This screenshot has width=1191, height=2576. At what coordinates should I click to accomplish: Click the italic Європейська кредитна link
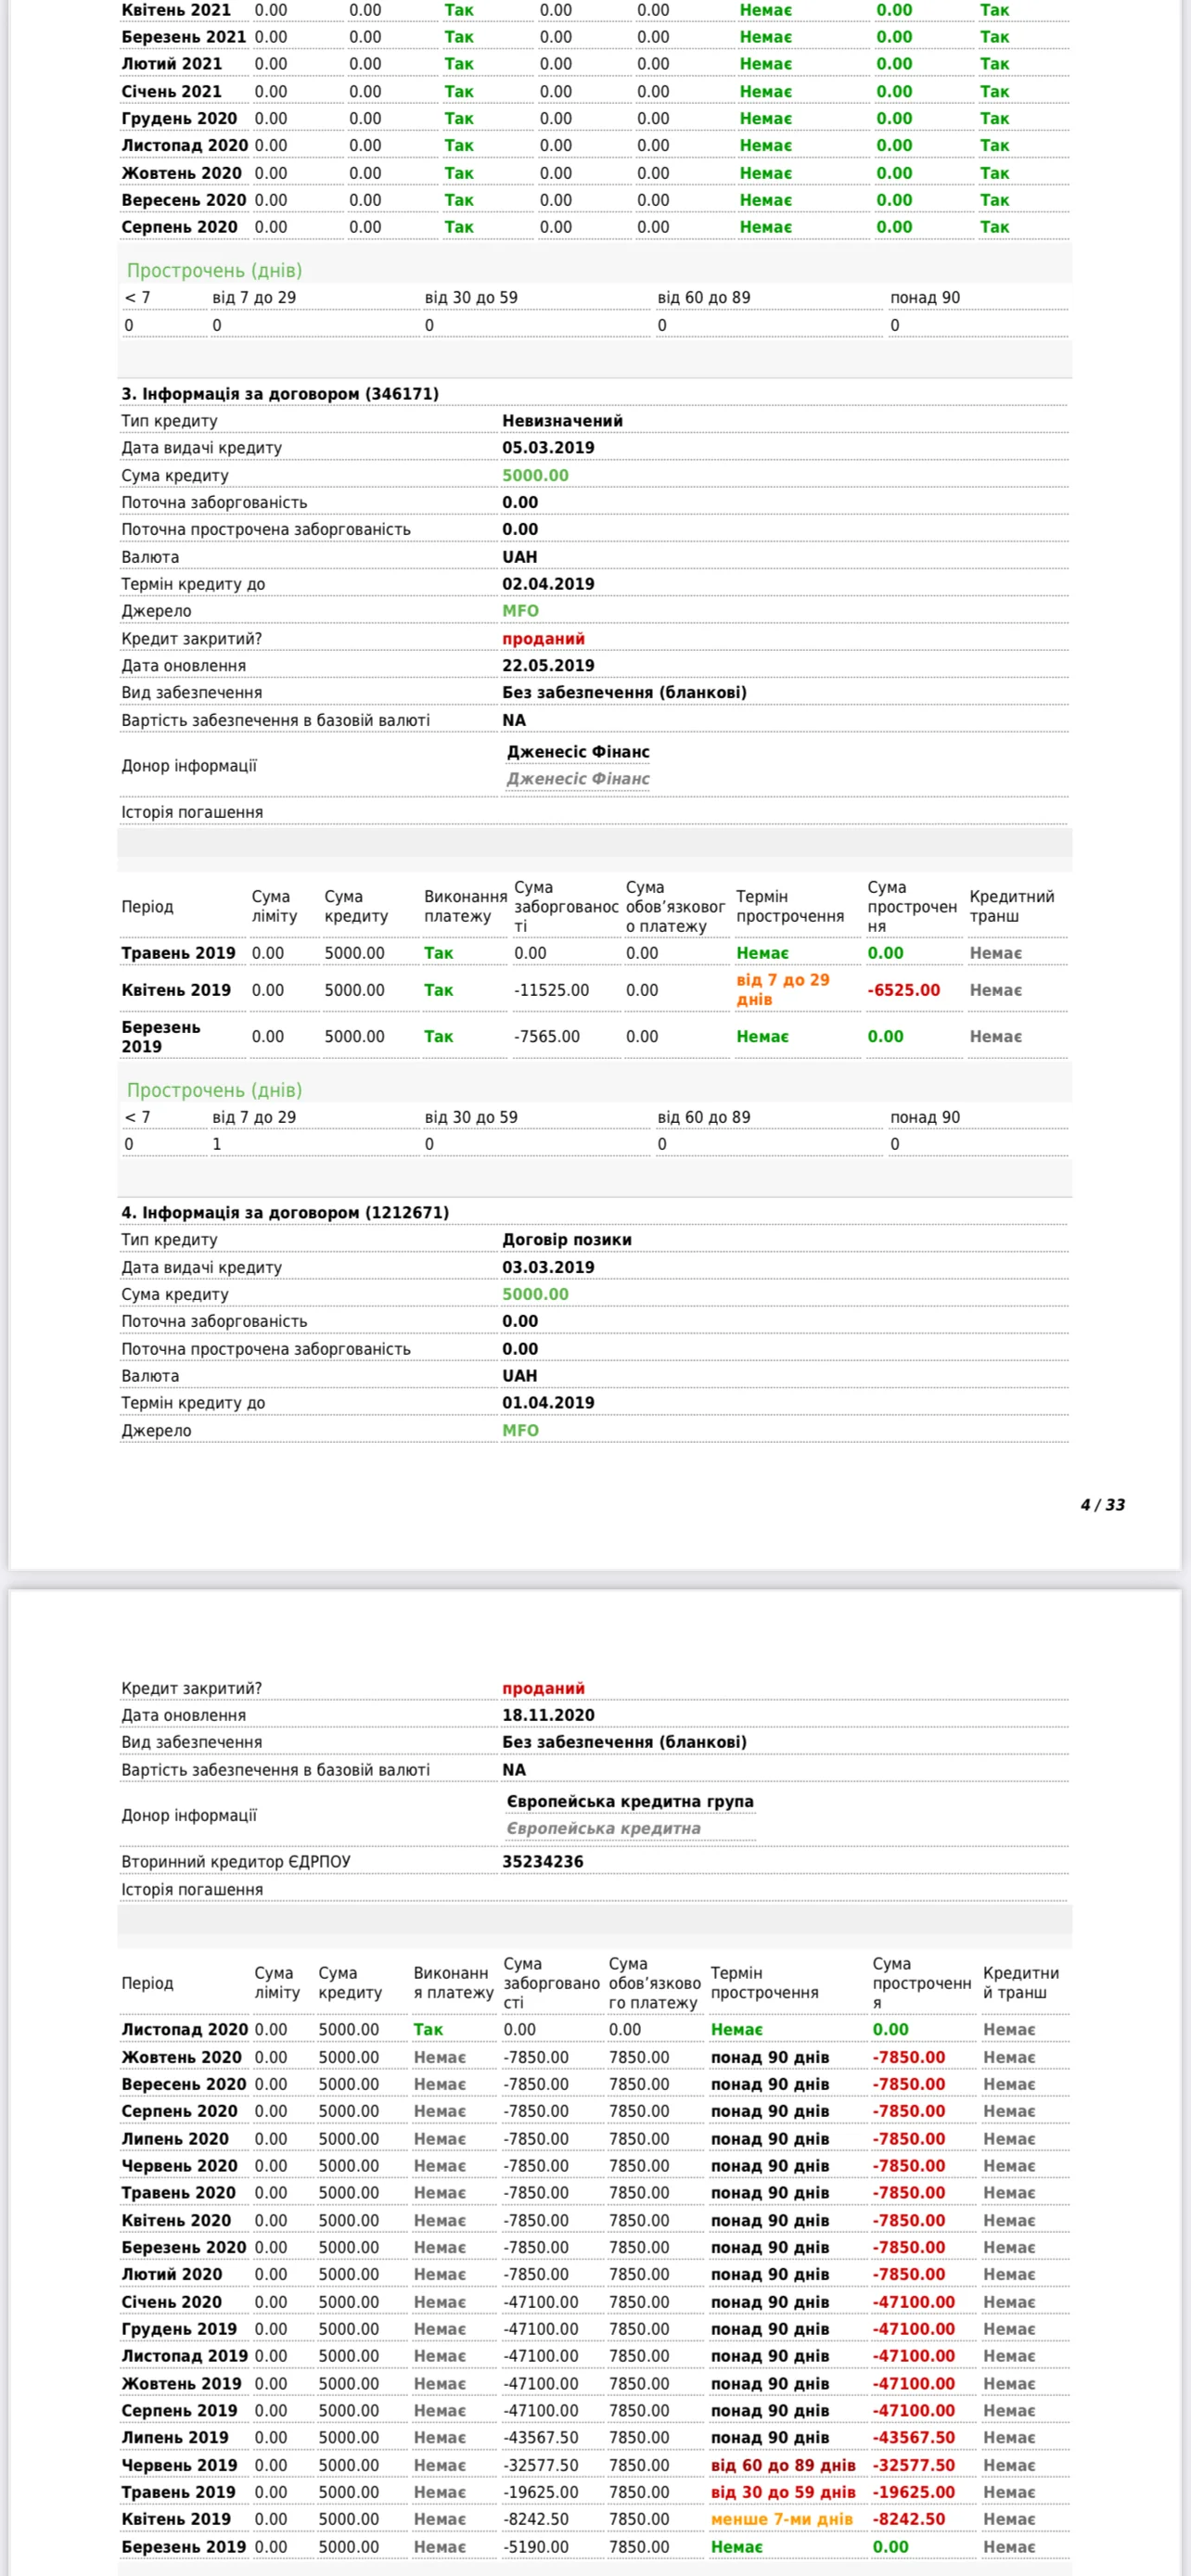pos(603,1828)
